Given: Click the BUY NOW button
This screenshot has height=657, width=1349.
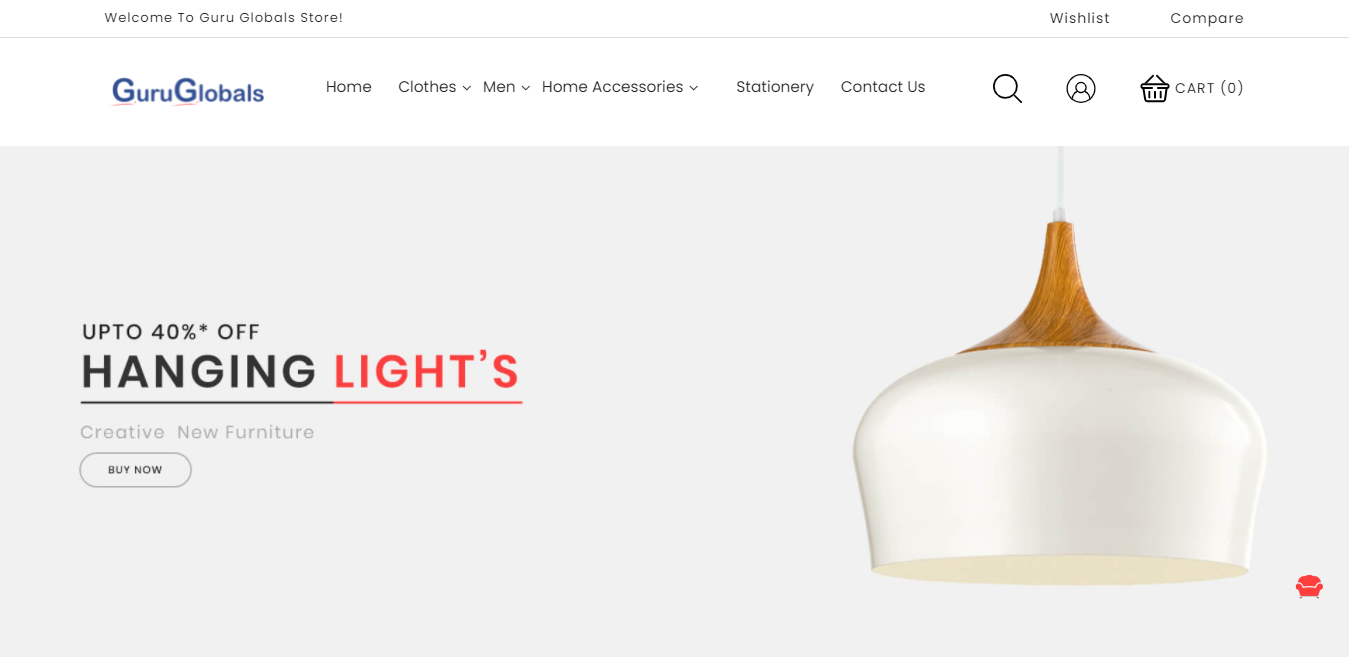Looking at the screenshot, I should pos(135,470).
